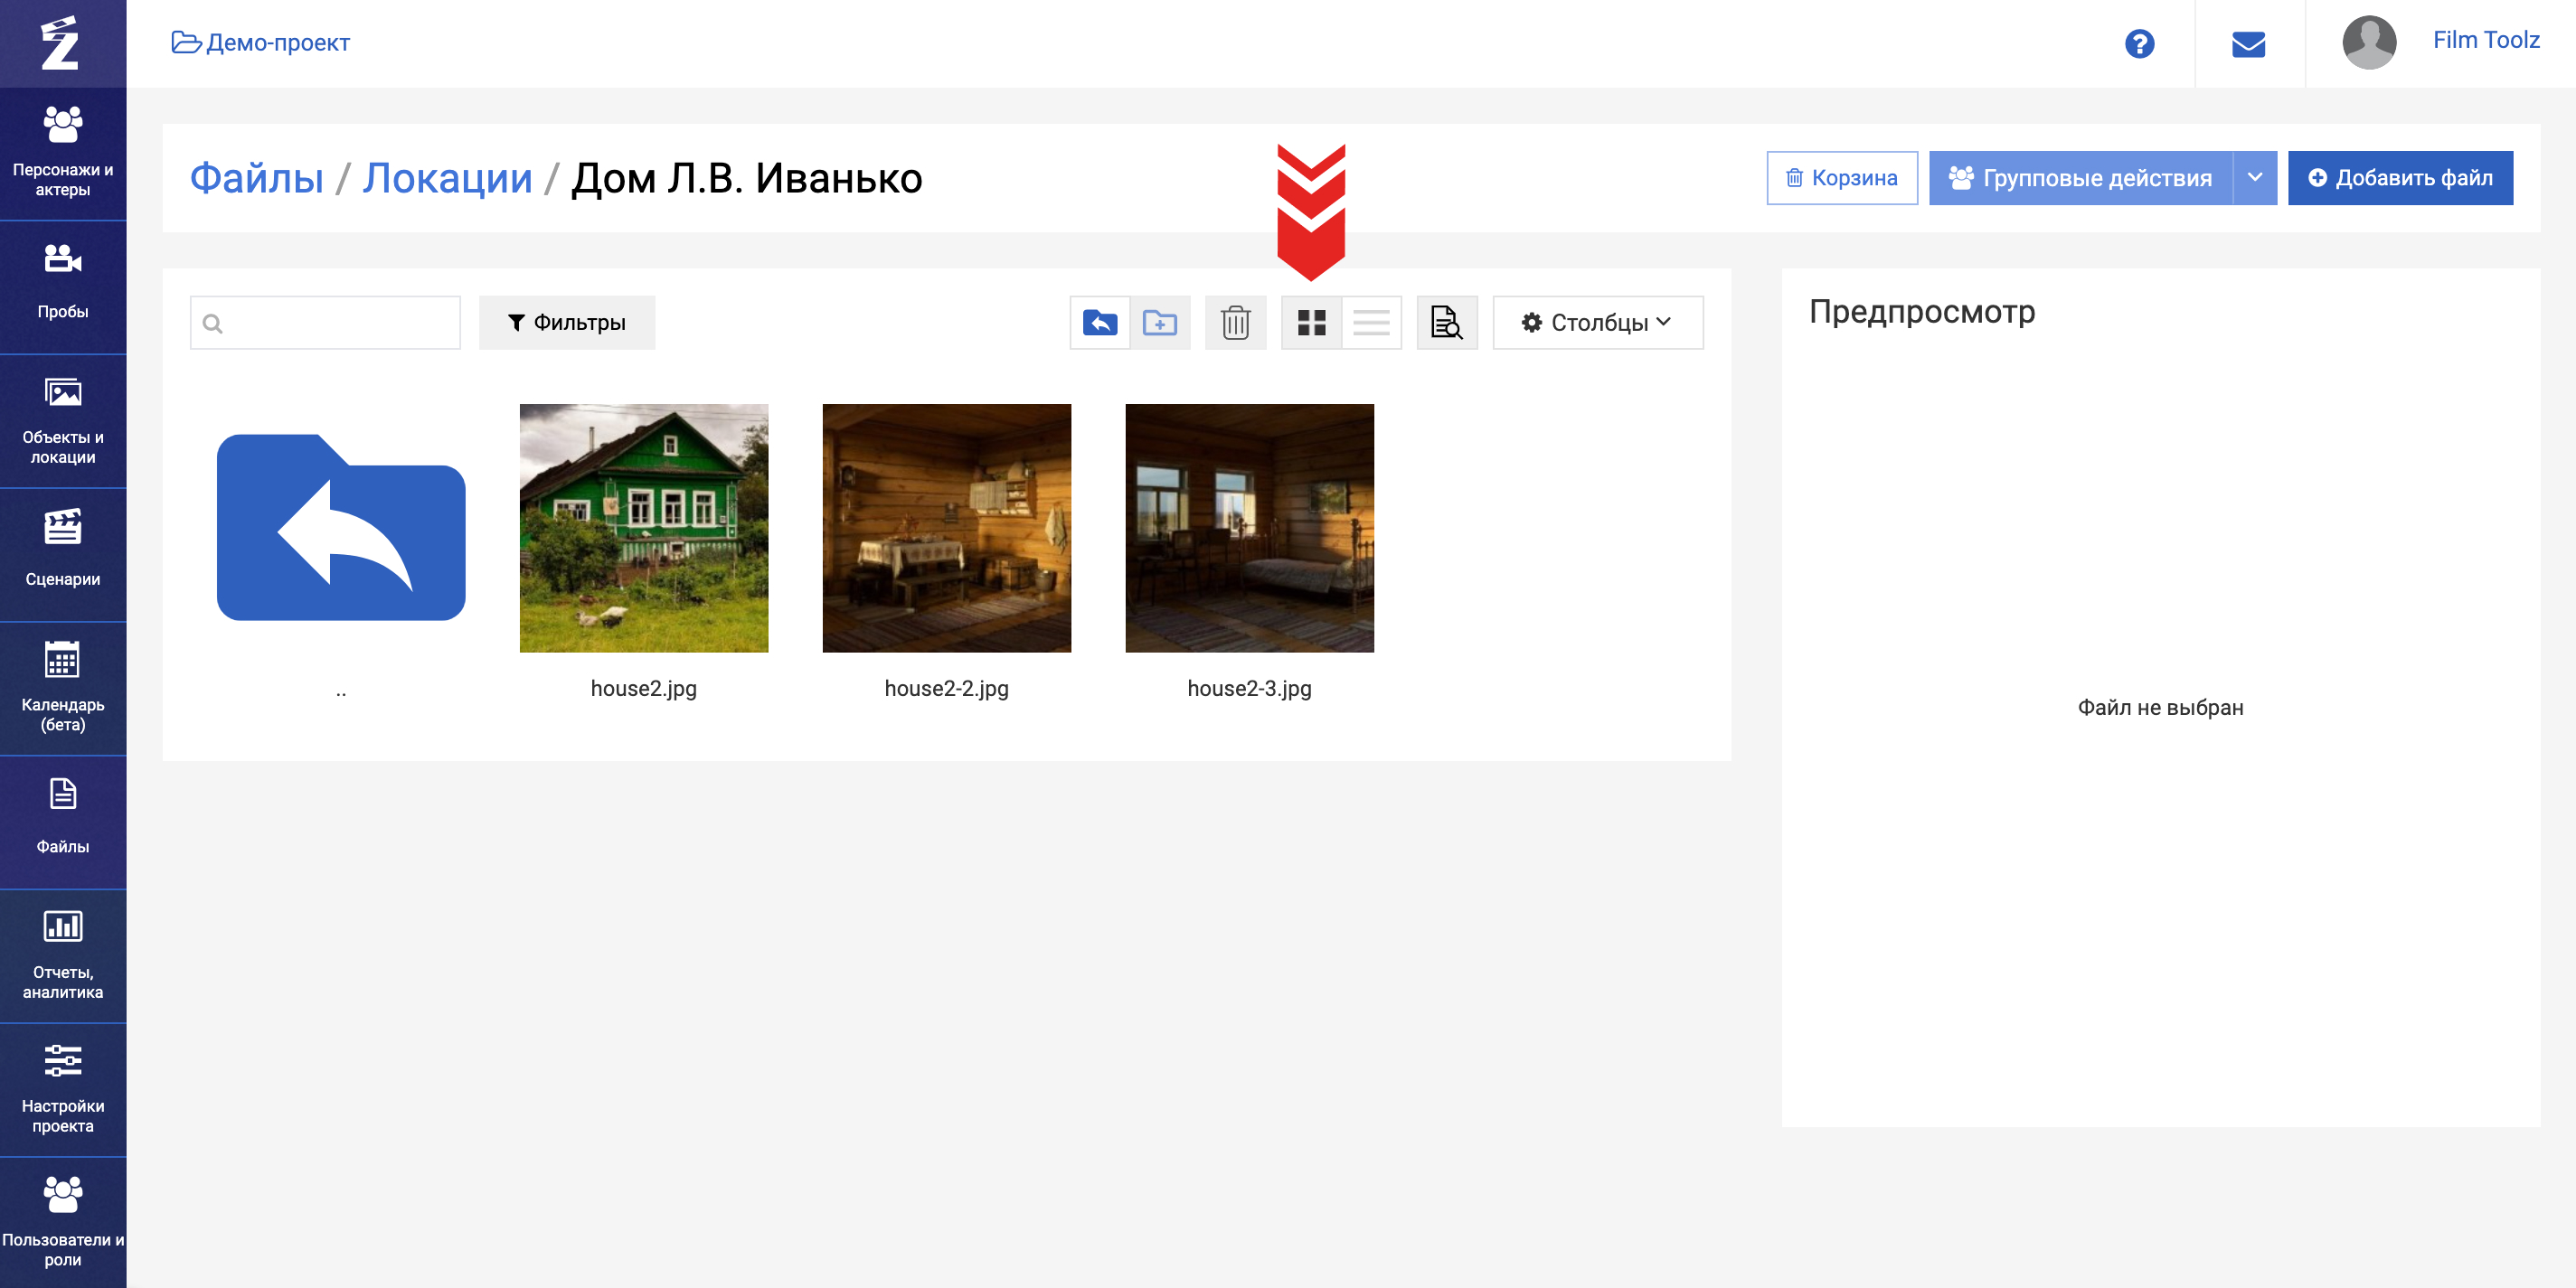Open the Фильтры button
2576x1288 pixels.
coord(567,322)
